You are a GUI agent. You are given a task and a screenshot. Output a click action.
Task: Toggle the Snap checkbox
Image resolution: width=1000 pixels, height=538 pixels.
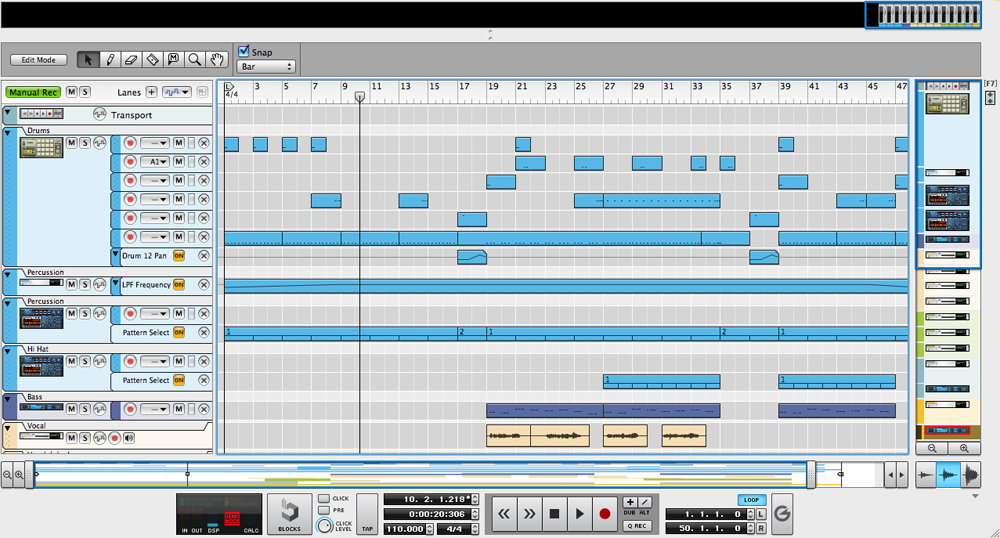(244, 51)
